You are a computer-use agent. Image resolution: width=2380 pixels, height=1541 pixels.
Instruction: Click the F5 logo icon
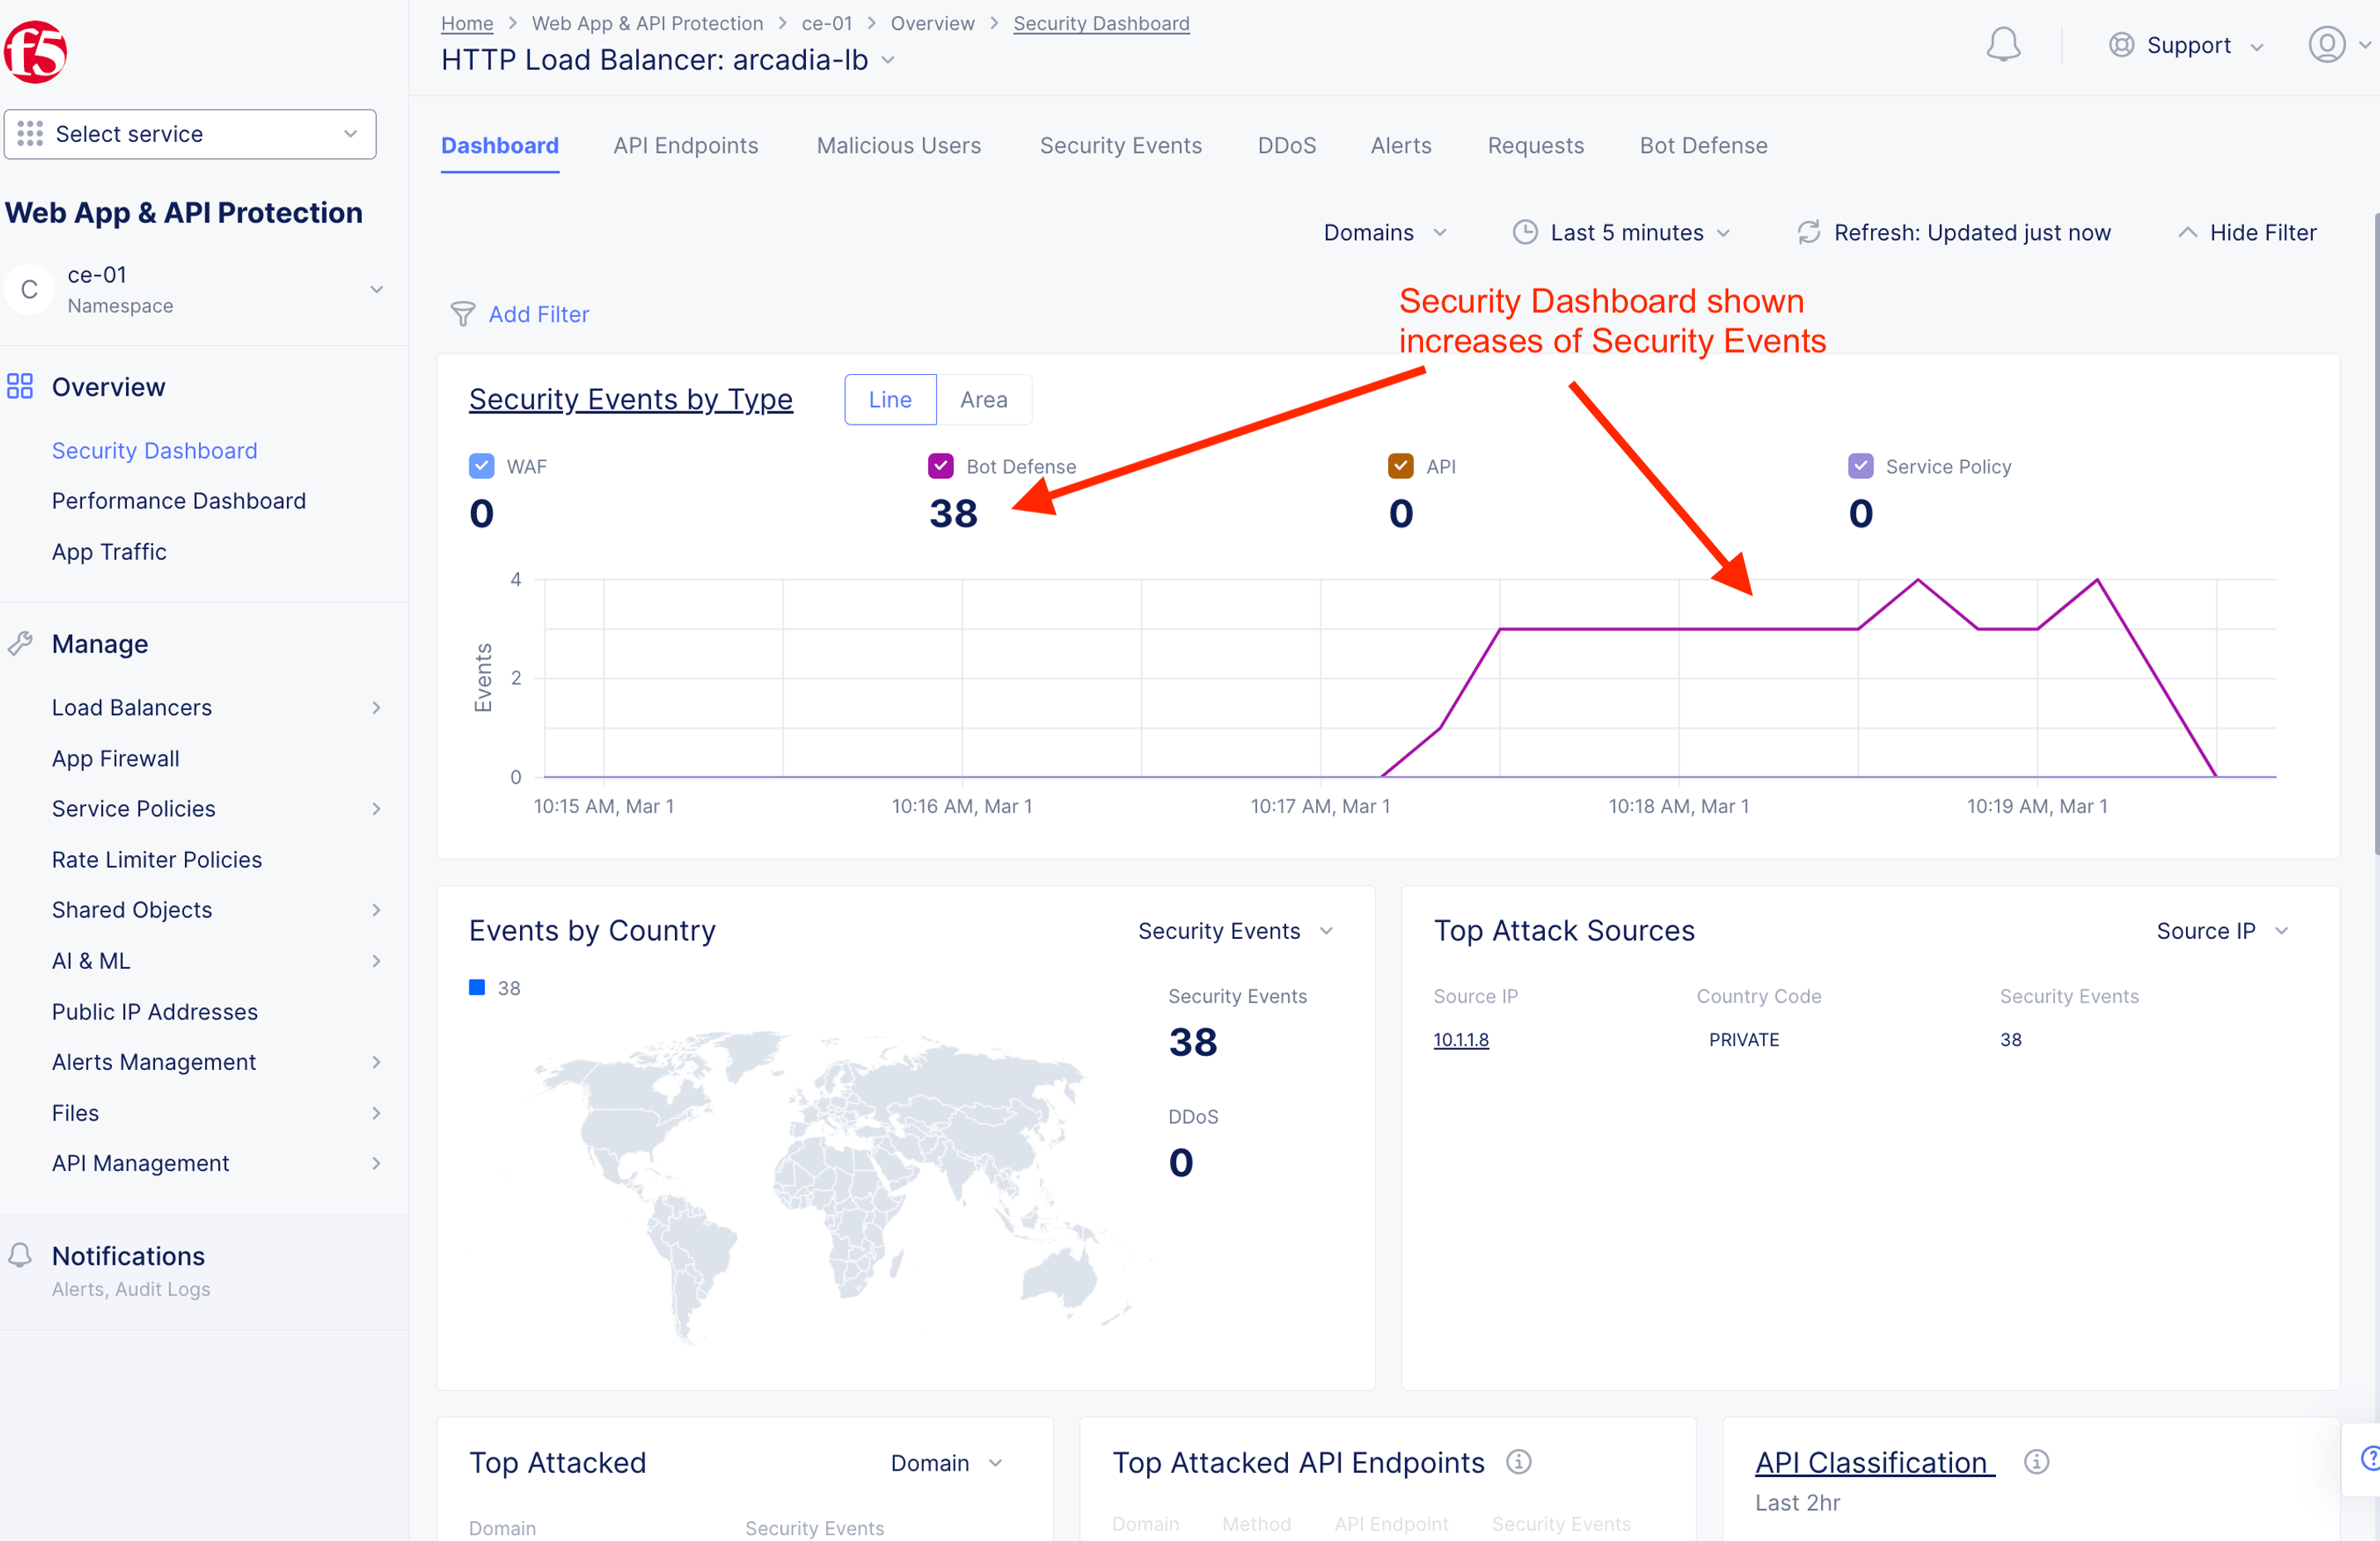(x=35, y=51)
